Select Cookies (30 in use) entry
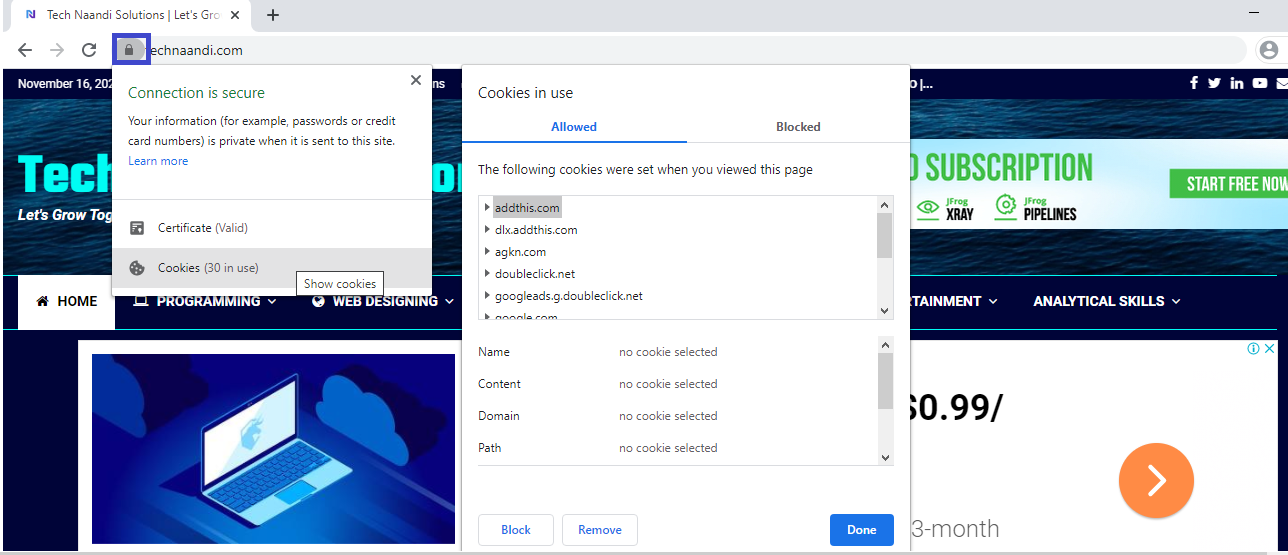 coord(272,268)
